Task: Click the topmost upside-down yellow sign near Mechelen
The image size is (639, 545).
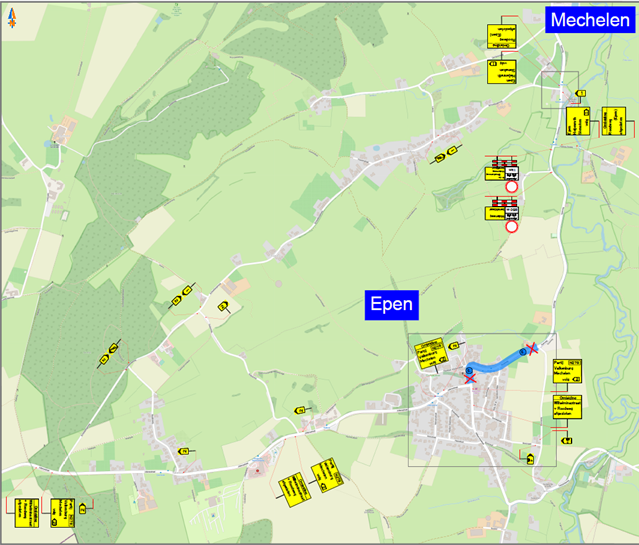Action: pyautogui.click(x=501, y=37)
